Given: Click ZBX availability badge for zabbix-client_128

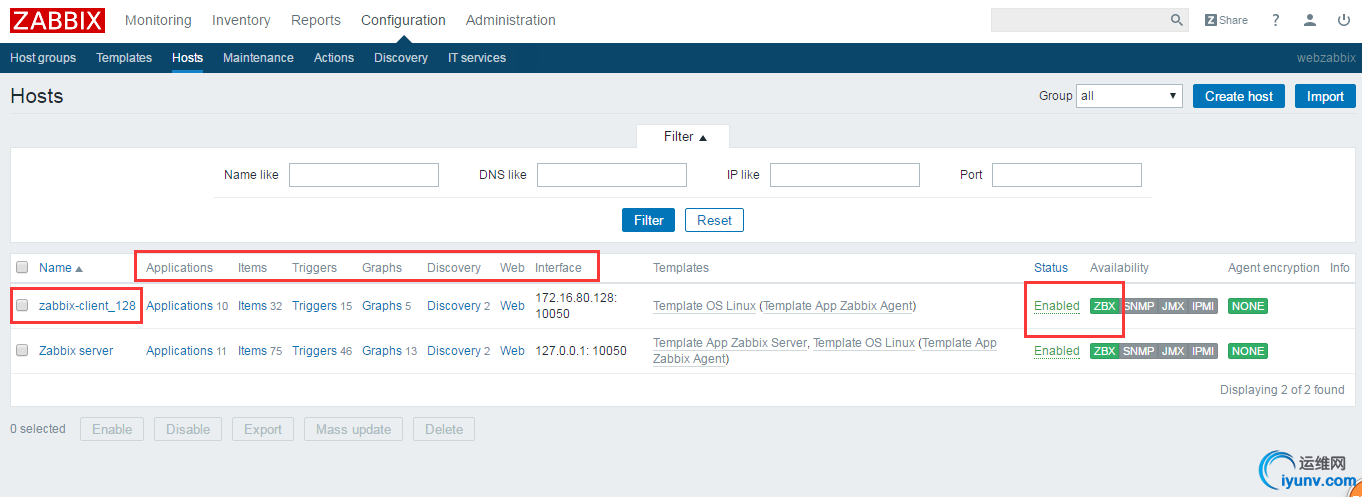Looking at the screenshot, I should pos(1104,306).
